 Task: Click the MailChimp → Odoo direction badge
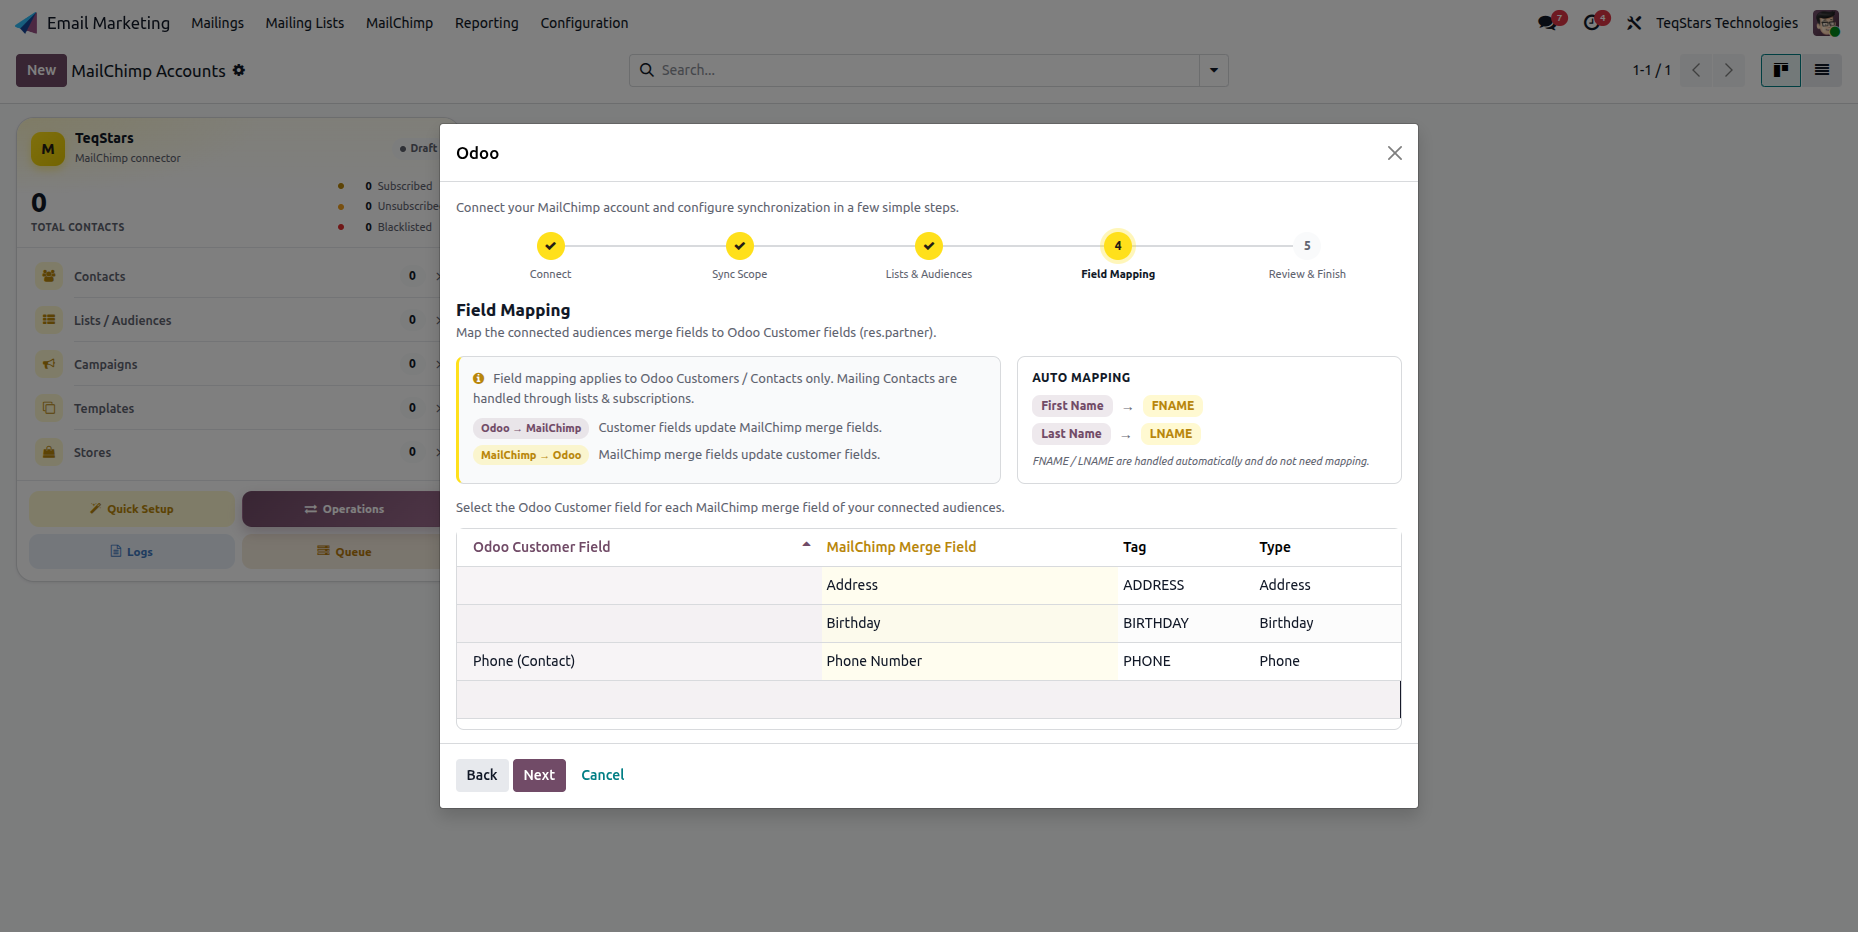(x=531, y=455)
